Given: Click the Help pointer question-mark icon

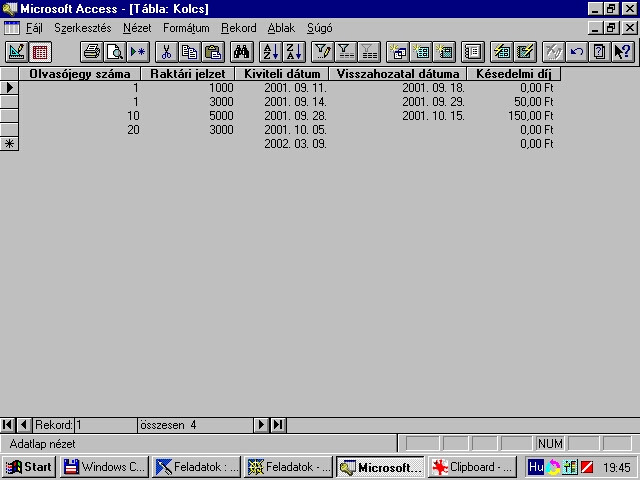Looking at the screenshot, I should pos(623,52).
